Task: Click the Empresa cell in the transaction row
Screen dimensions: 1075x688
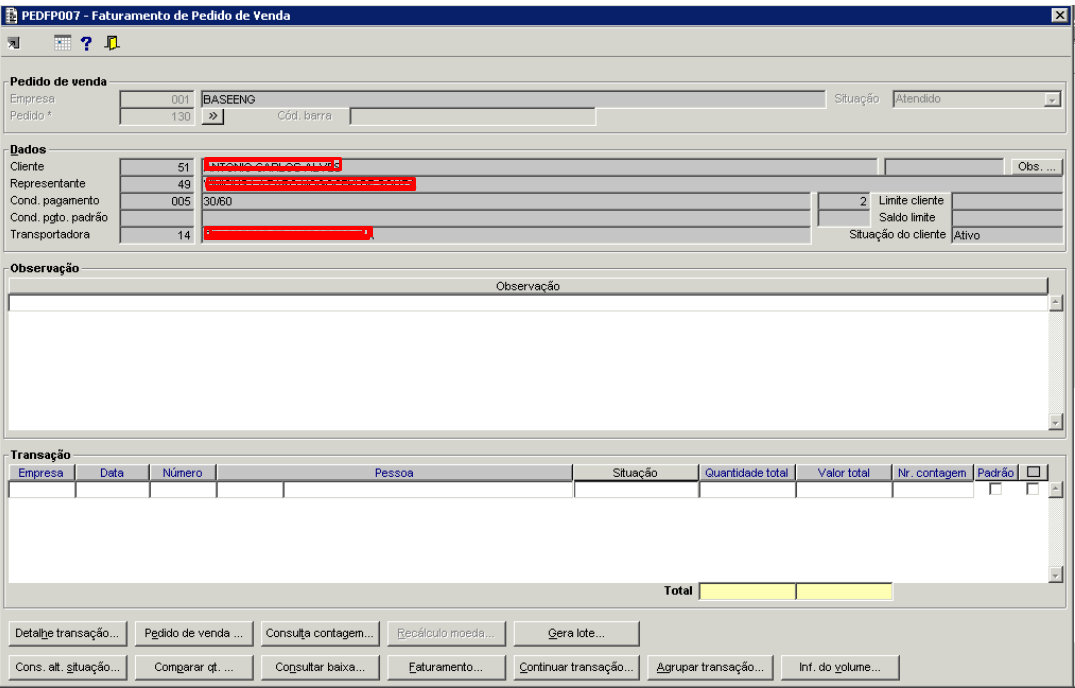Action: tap(41, 489)
